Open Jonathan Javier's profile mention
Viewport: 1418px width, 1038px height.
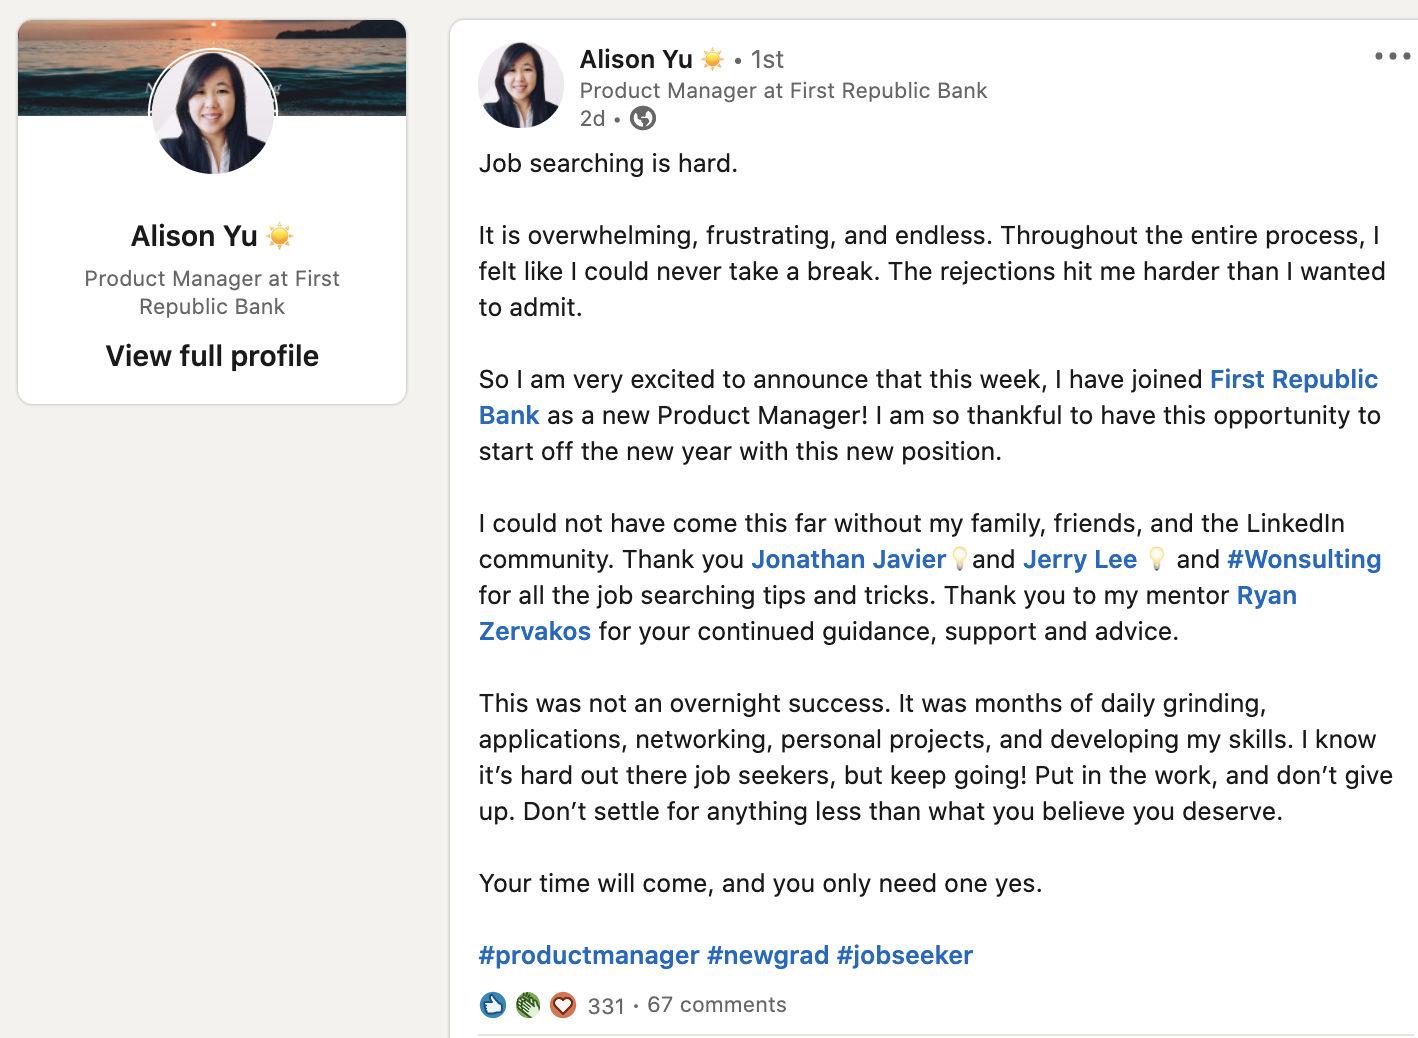pos(848,559)
